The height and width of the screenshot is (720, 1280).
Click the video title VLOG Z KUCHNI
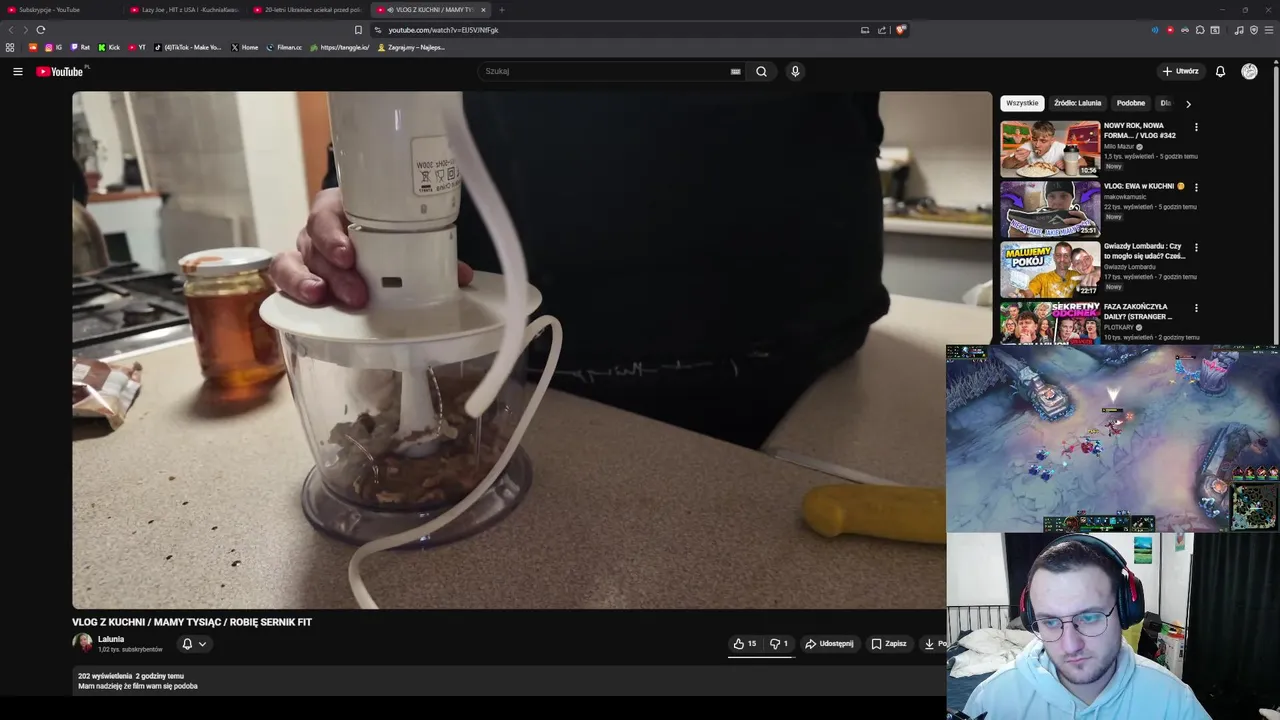(192, 622)
